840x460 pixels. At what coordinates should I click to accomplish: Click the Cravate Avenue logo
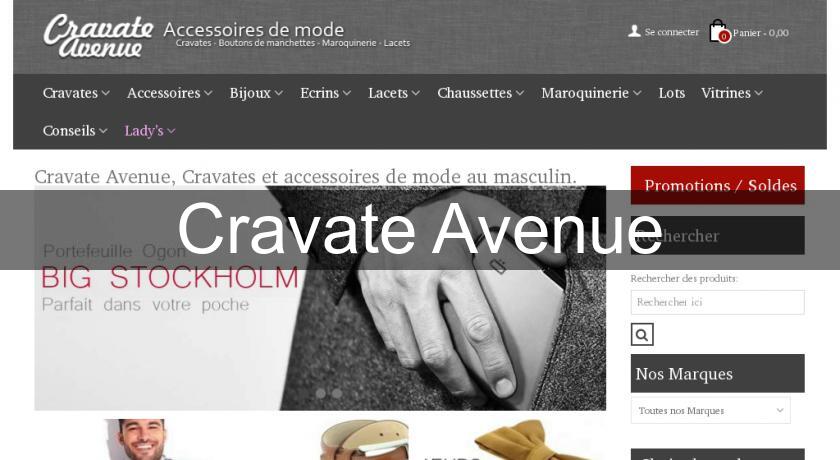click(x=98, y=36)
